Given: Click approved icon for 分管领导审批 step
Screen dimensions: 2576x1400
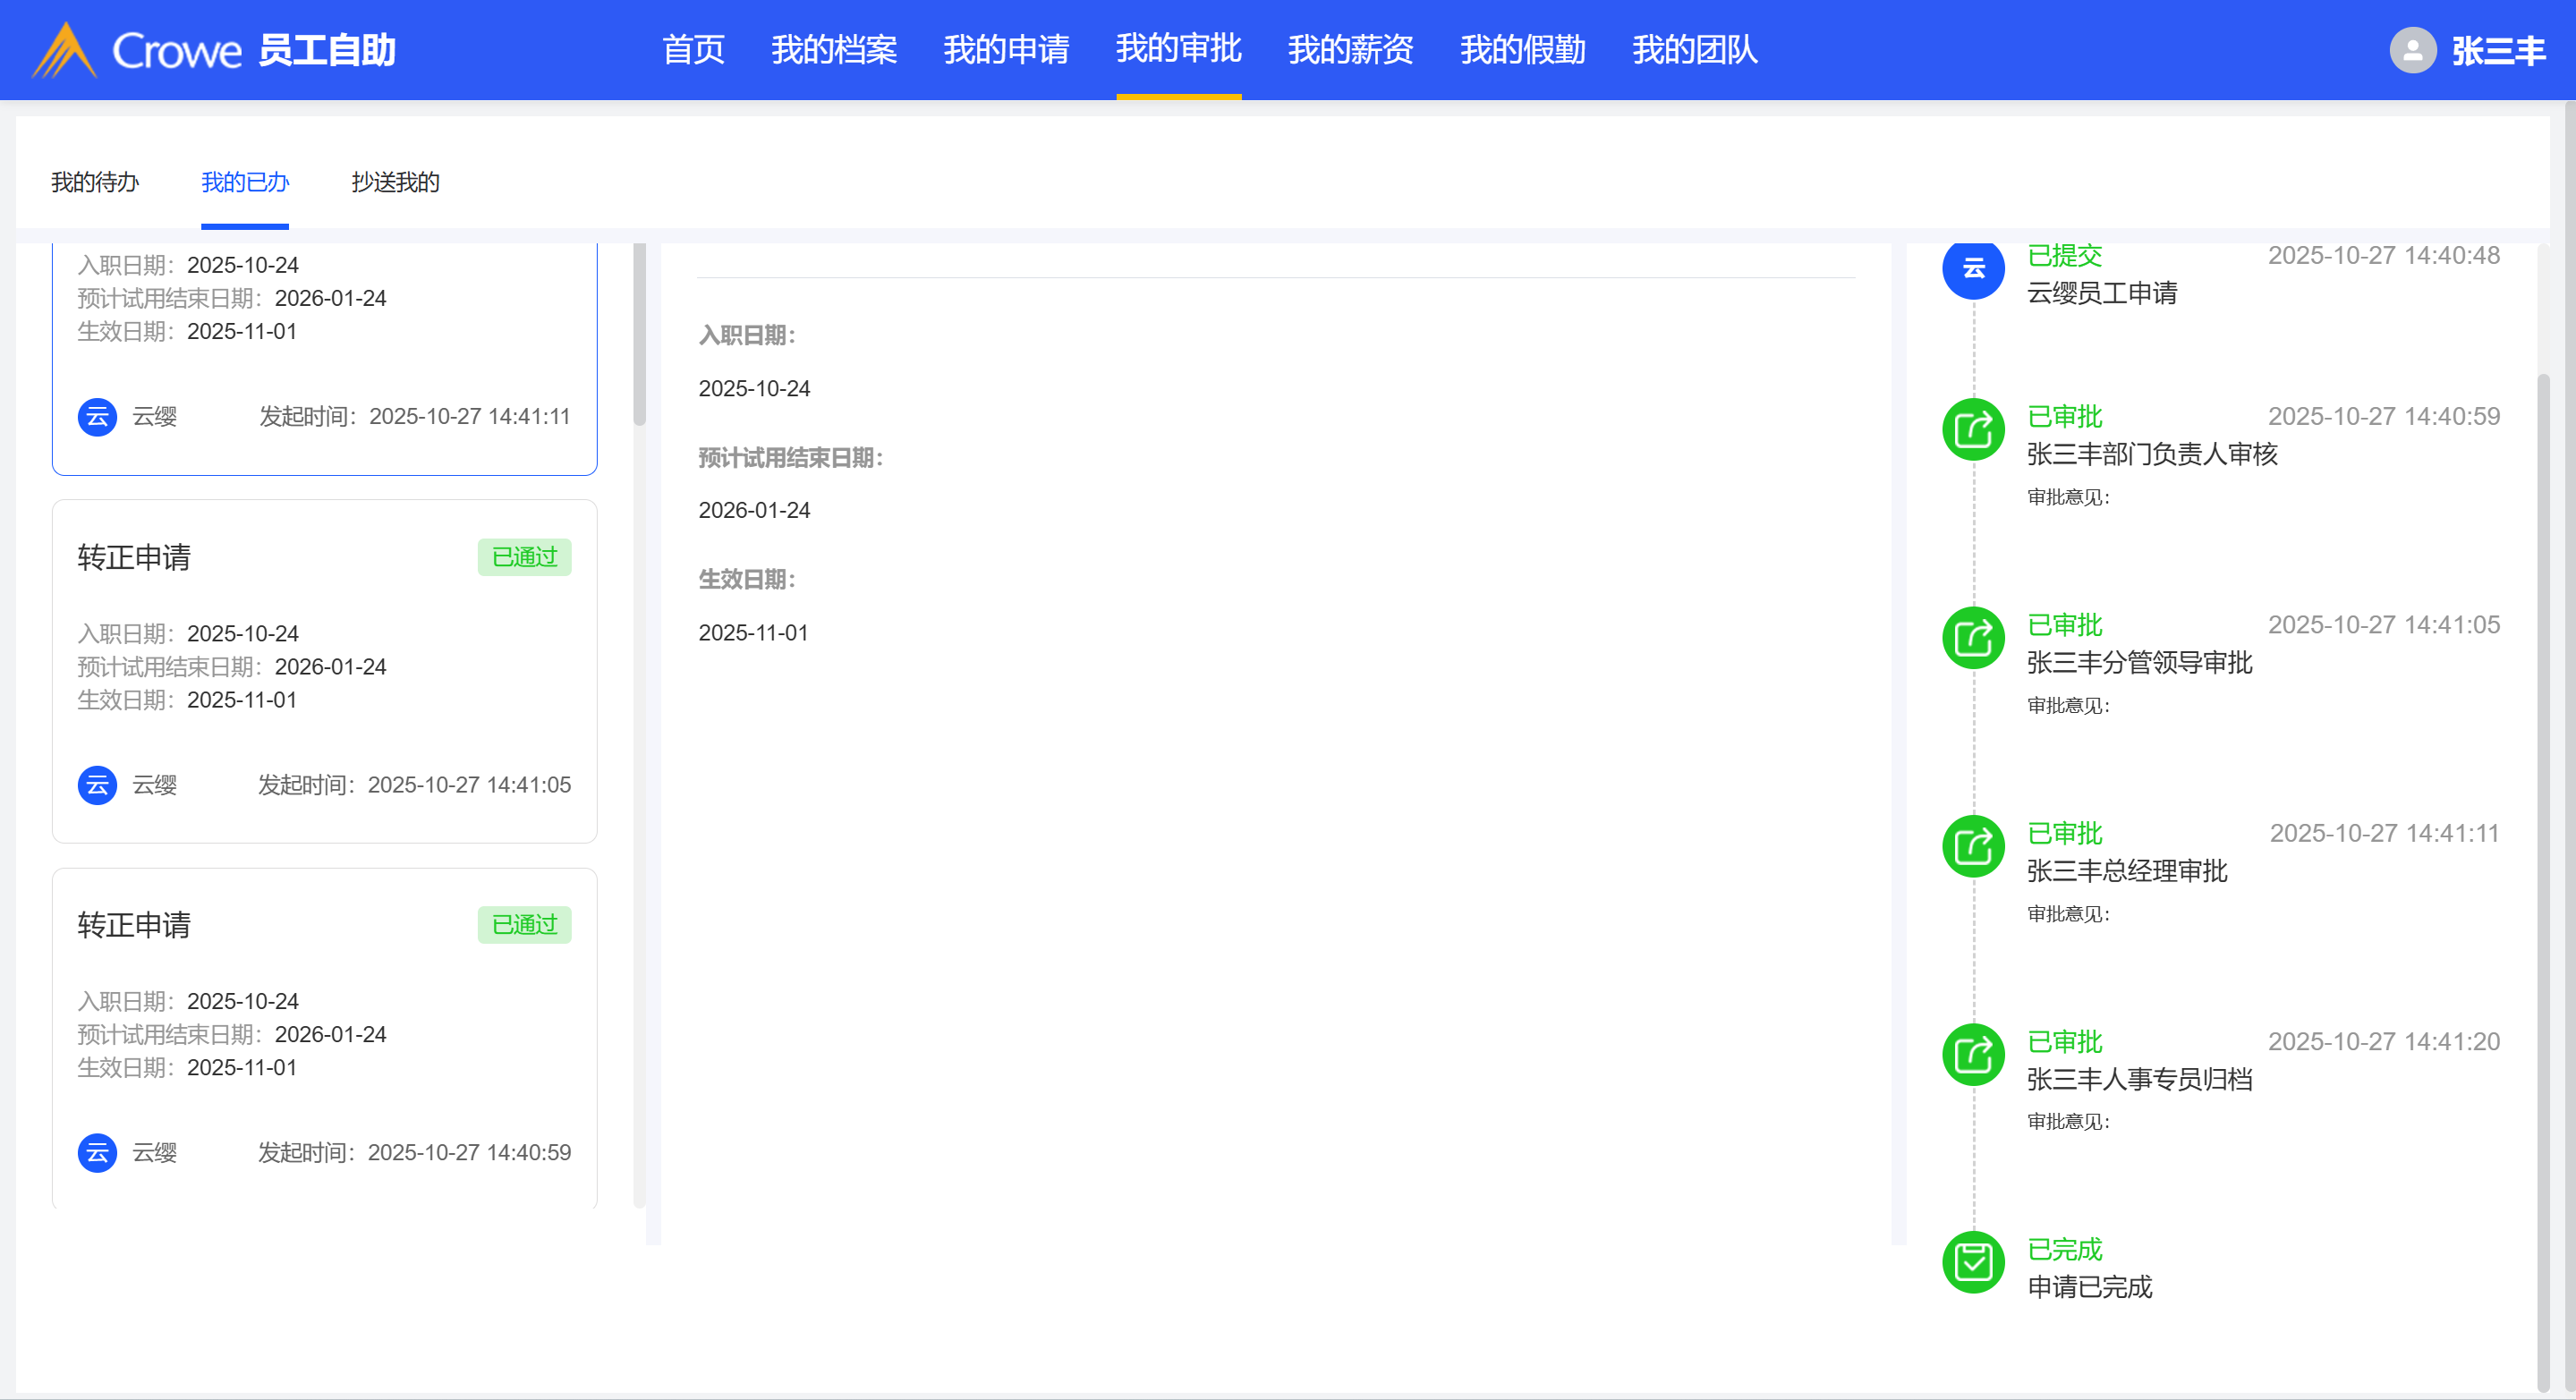Looking at the screenshot, I should point(1972,638).
